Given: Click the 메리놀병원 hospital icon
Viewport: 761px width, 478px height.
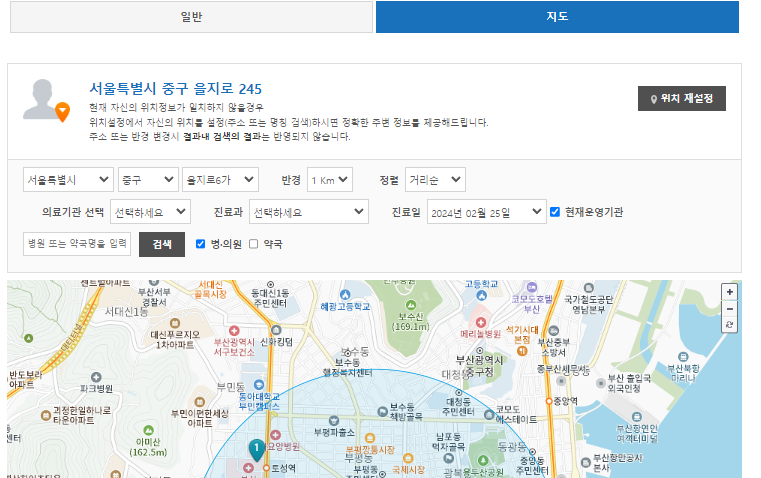Looking at the screenshot, I should tap(481, 323).
